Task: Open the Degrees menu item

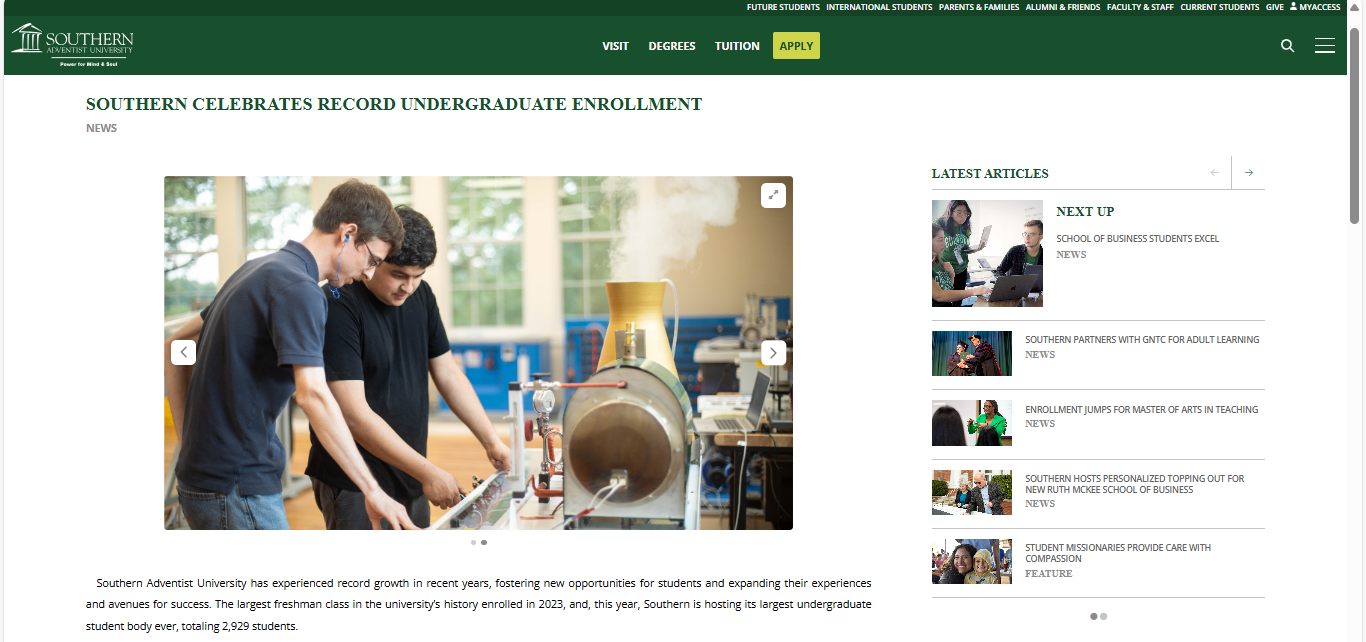Action: coord(672,46)
